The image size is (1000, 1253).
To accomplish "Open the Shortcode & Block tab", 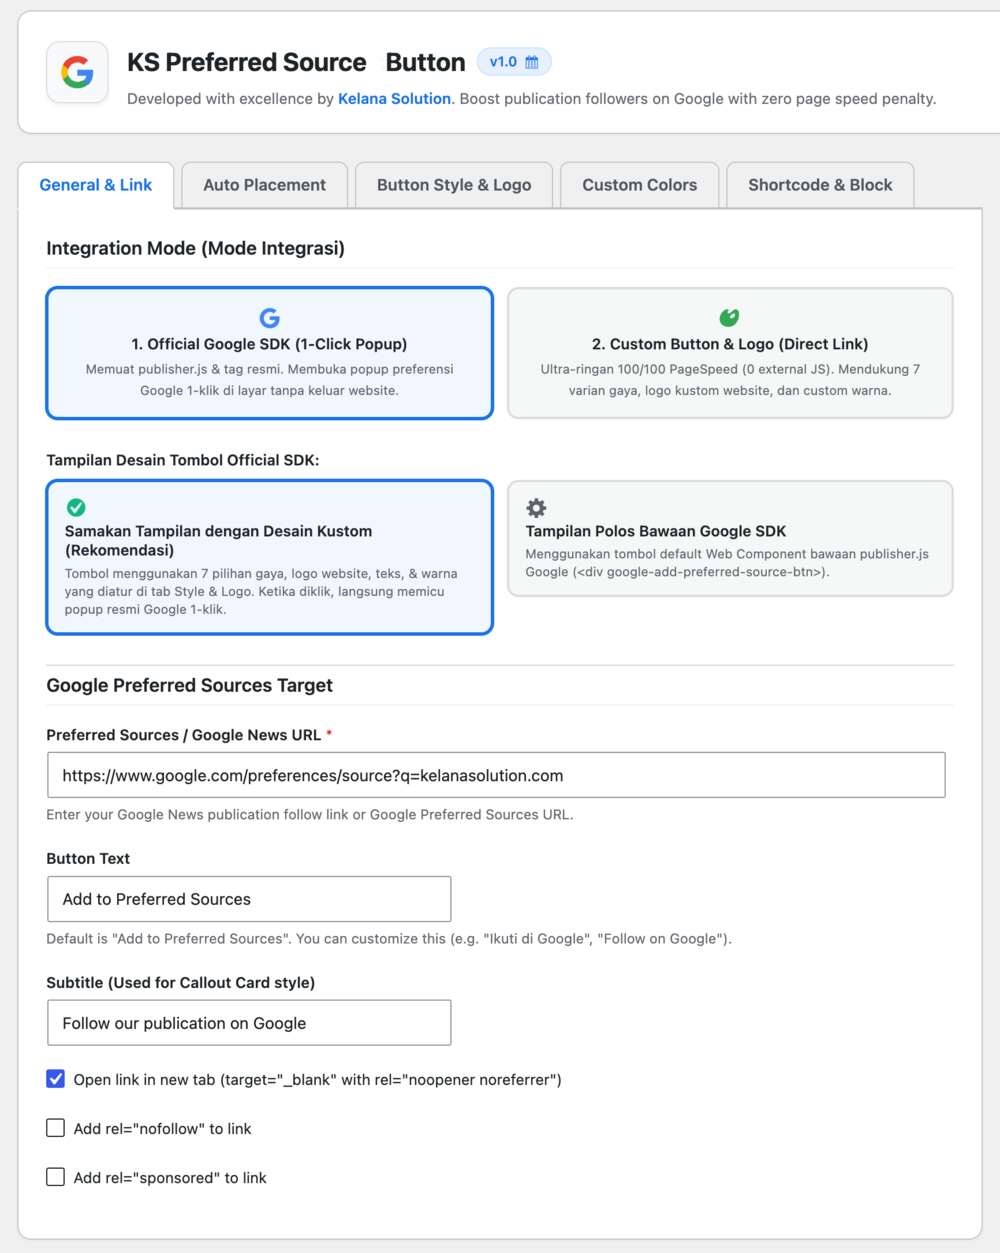I will click(820, 185).
